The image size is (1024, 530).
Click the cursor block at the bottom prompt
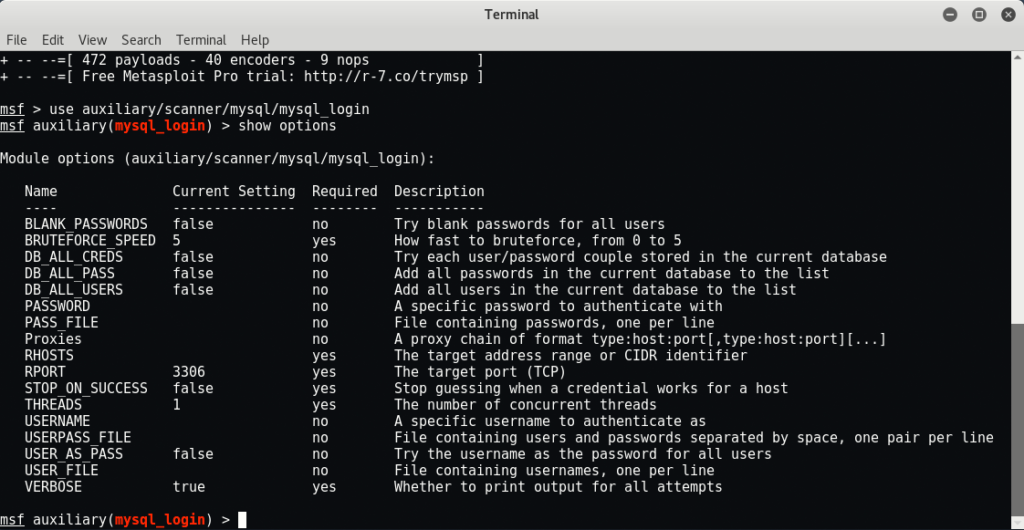pos(242,519)
